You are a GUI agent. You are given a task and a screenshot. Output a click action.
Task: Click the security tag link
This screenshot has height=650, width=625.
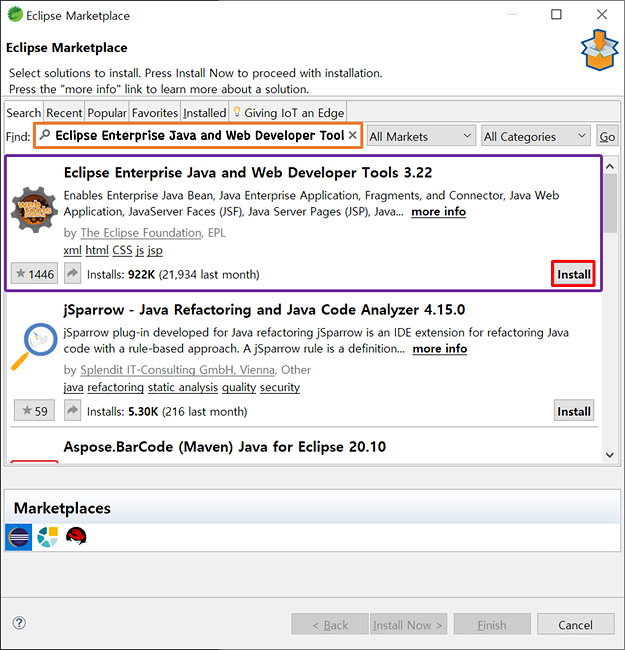pyautogui.click(x=280, y=387)
